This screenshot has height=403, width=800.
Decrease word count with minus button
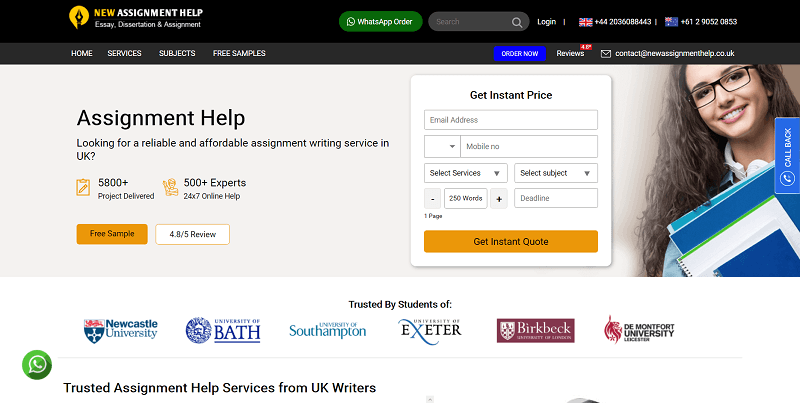coord(432,198)
